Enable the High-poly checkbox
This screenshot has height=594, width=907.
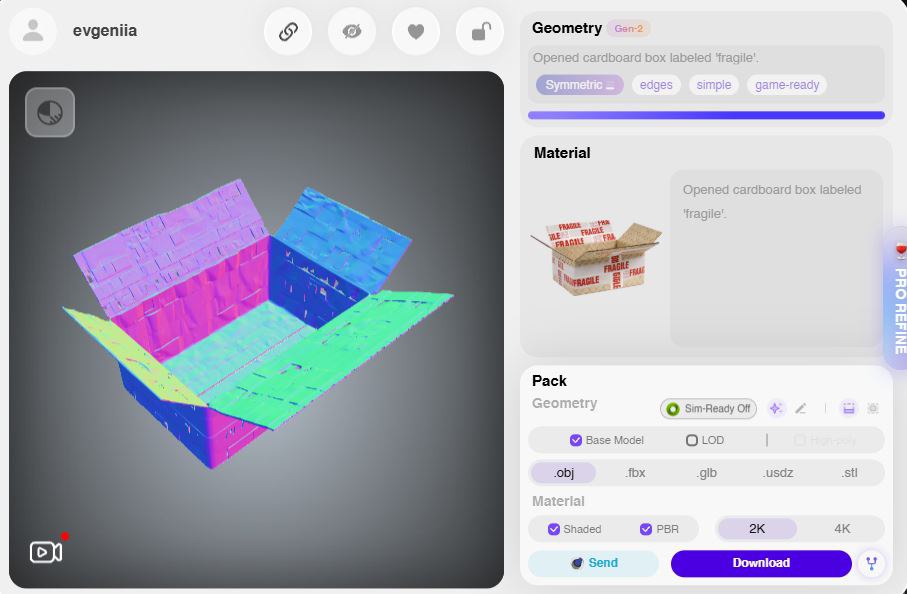click(x=799, y=440)
